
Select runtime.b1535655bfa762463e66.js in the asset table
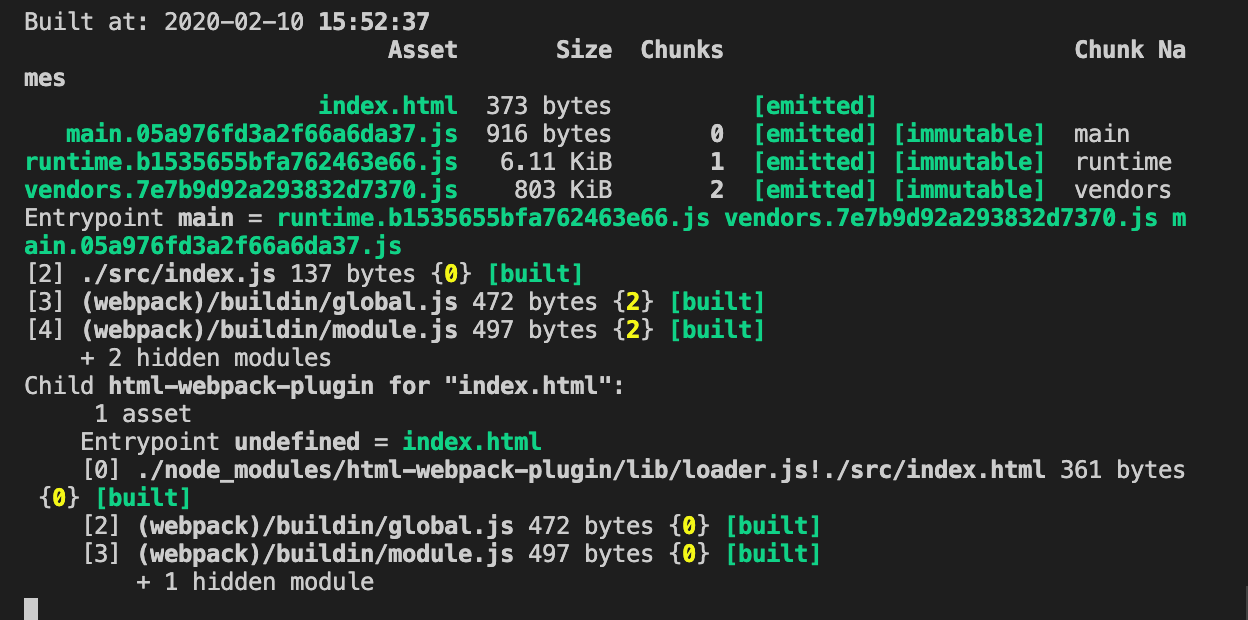click(241, 161)
